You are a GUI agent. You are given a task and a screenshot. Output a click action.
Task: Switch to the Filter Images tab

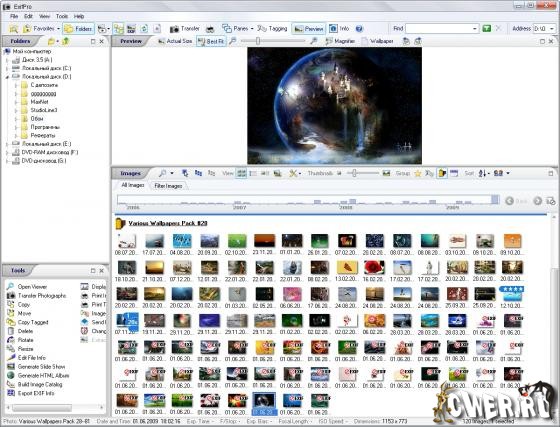tap(168, 186)
